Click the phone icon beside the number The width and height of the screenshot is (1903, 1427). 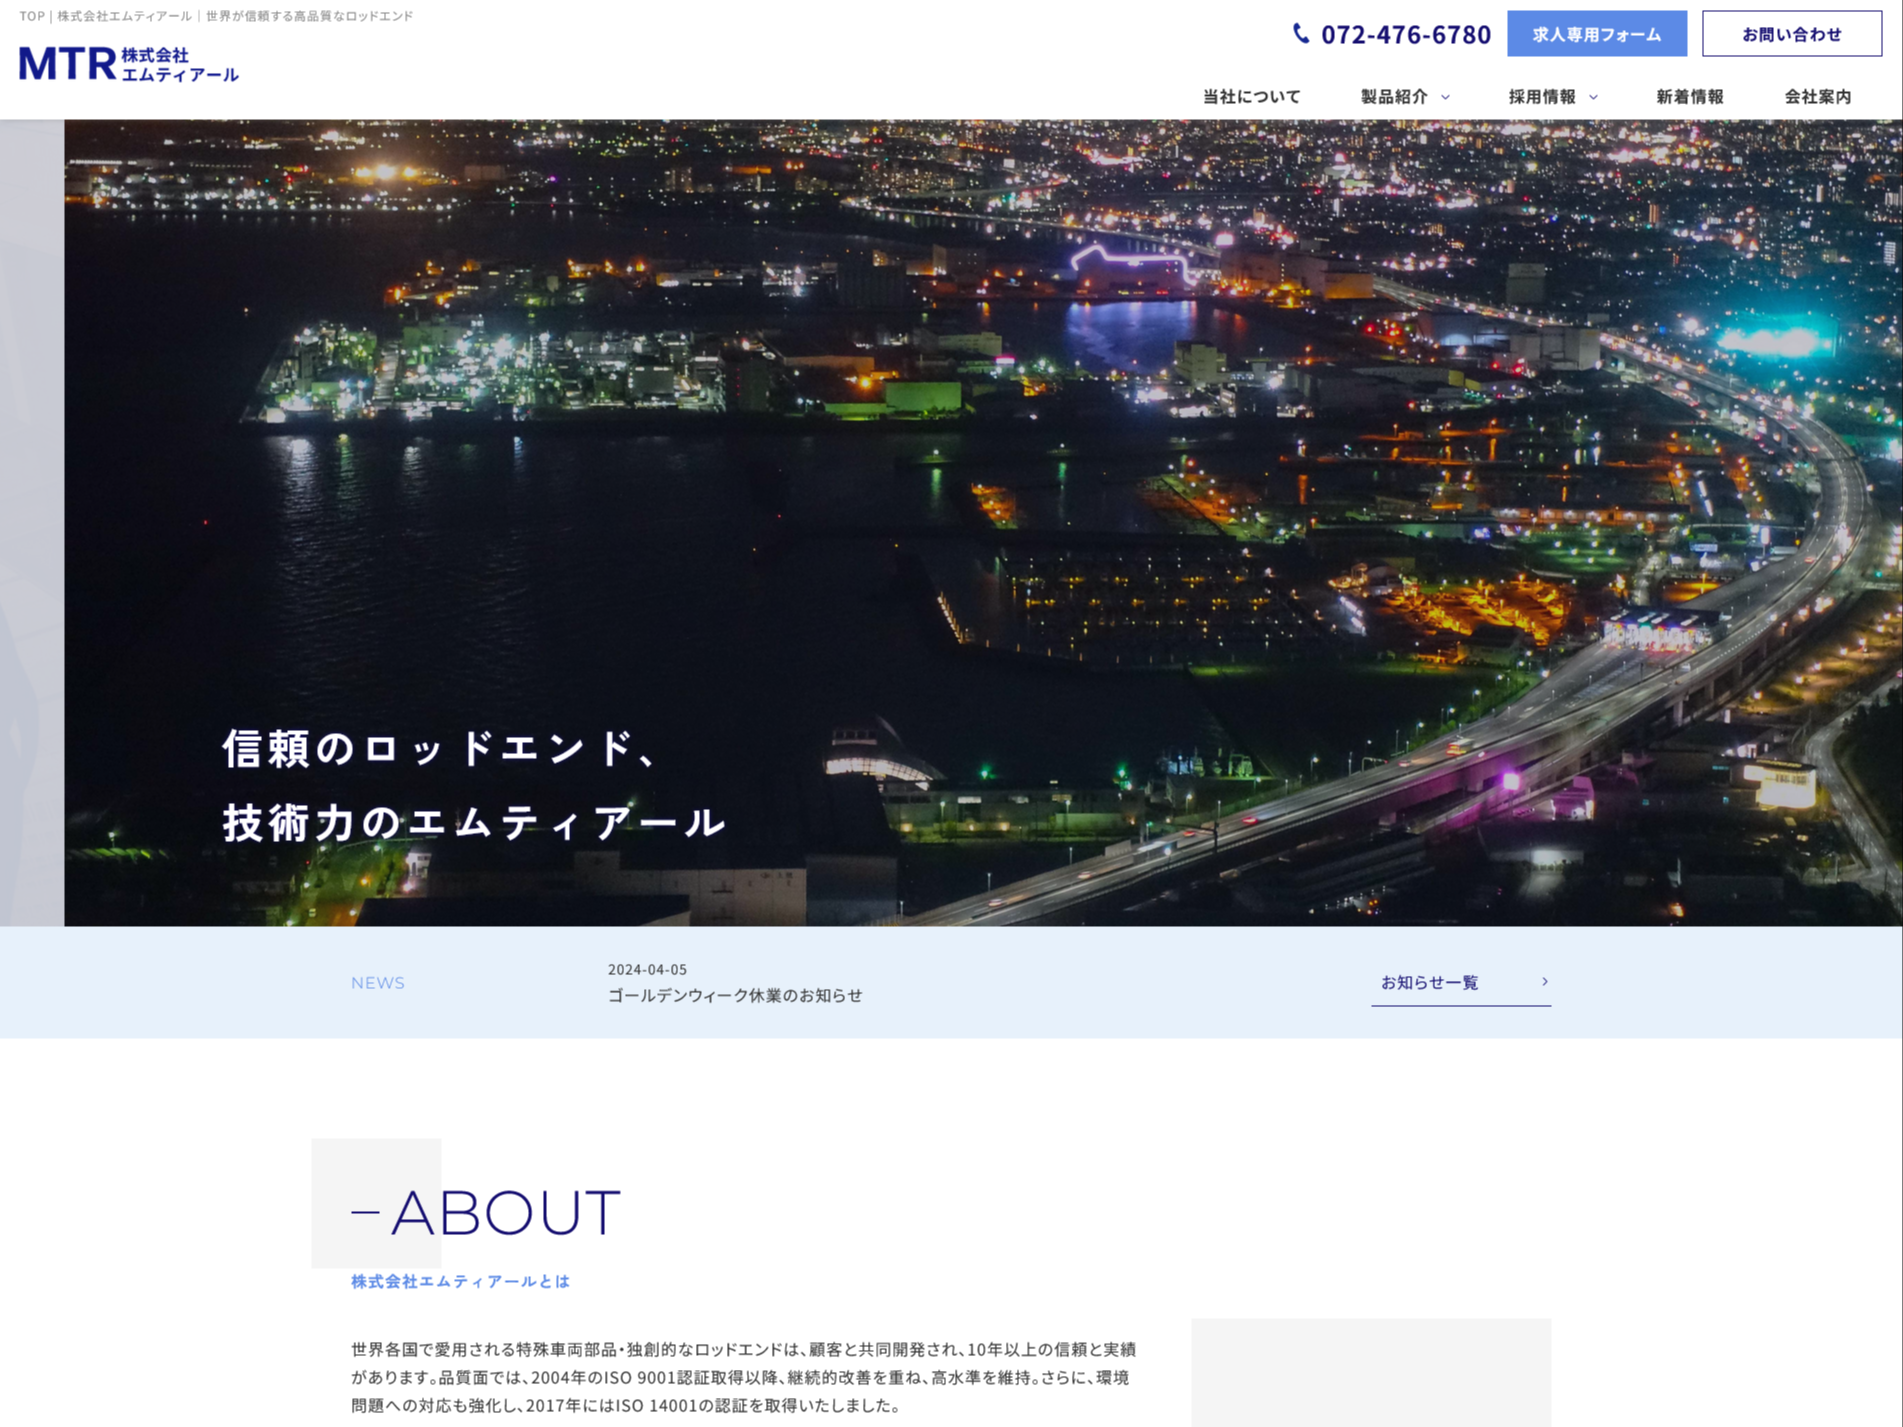(x=1301, y=34)
